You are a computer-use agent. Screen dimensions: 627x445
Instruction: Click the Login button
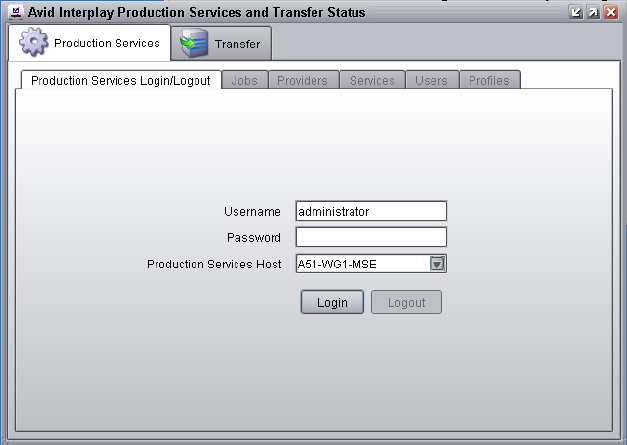(332, 302)
